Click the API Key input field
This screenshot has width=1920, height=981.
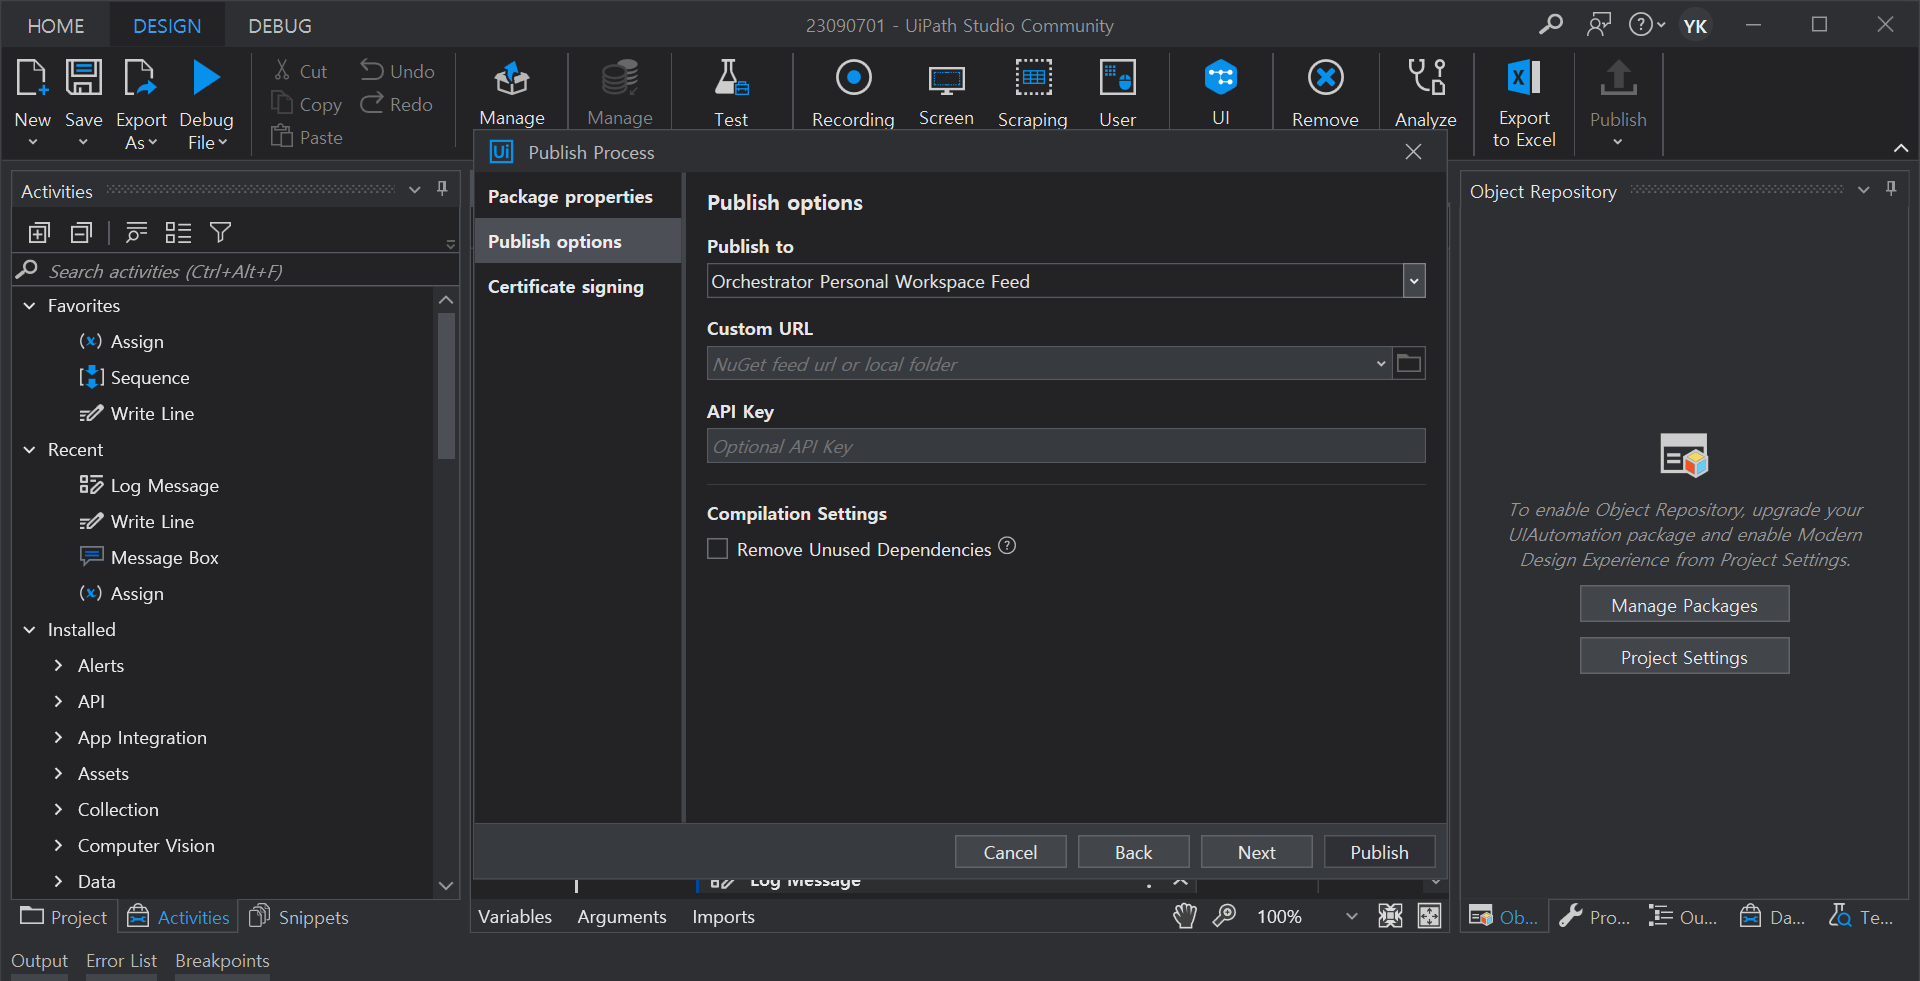(x=1066, y=446)
